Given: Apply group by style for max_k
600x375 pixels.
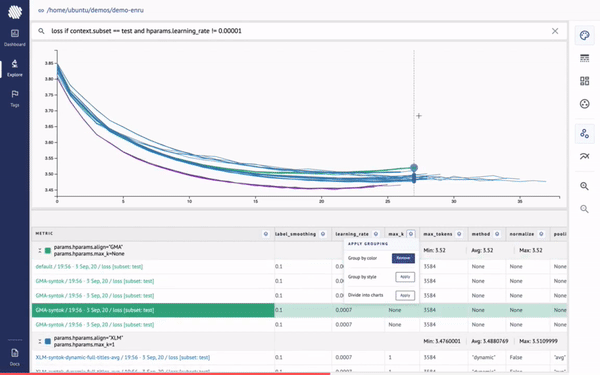Looking at the screenshot, I should [x=405, y=277].
